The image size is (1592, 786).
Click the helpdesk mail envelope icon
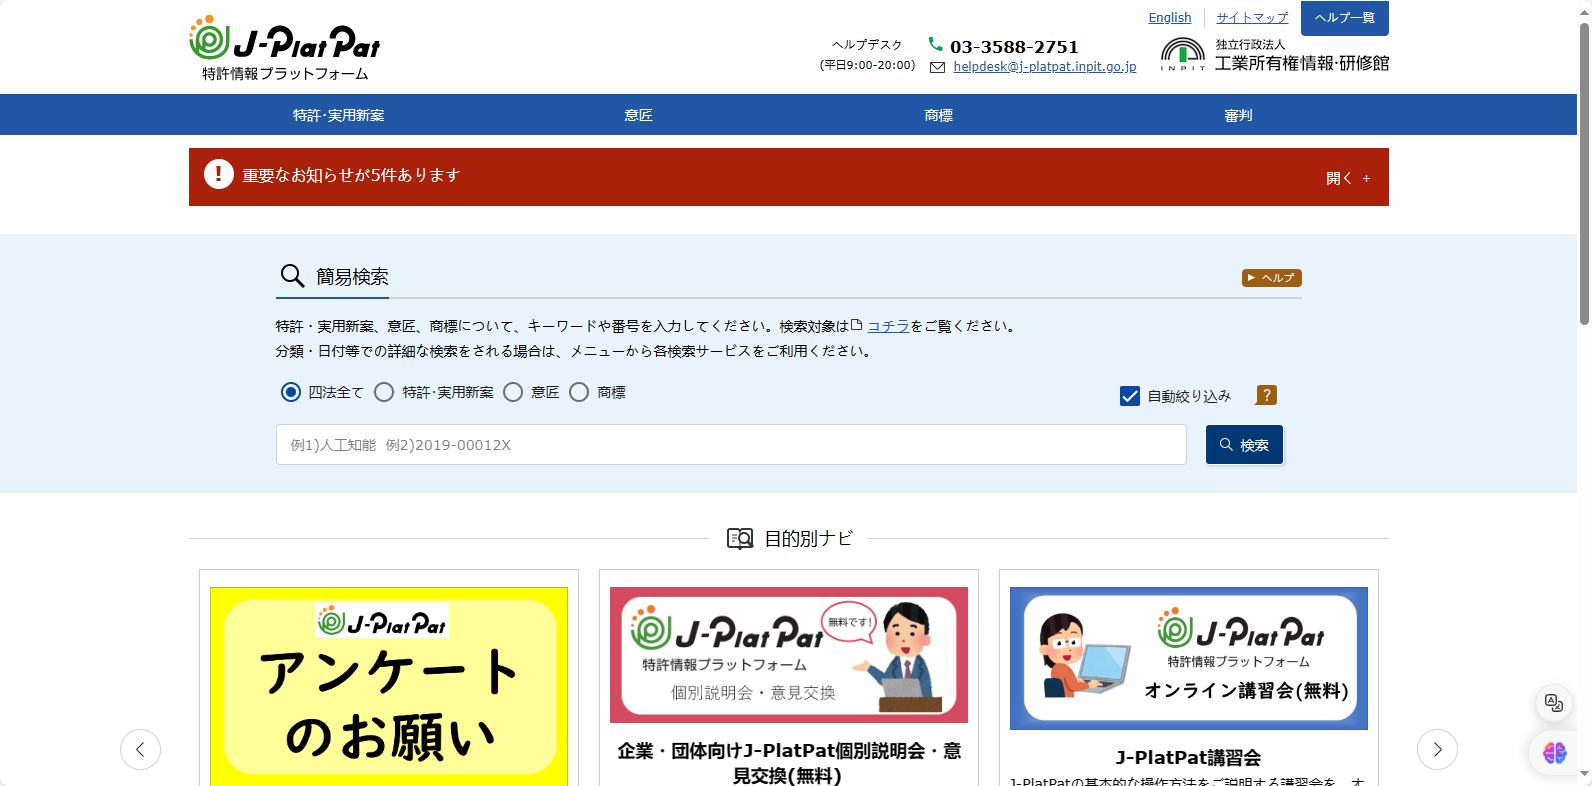click(x=937, y=67)
